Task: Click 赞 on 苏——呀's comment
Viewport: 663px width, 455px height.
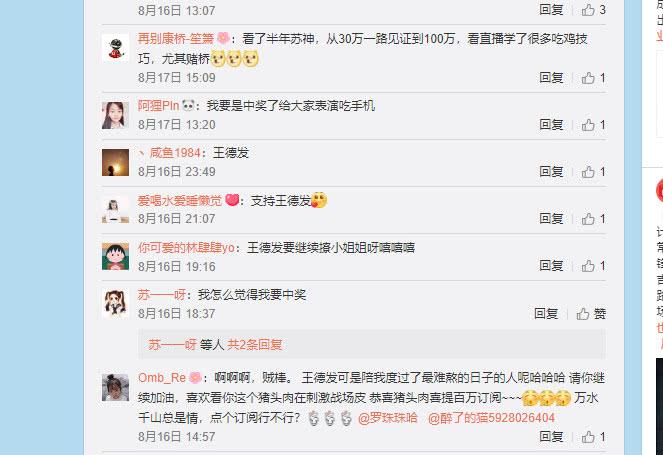Action: click(591, 313)
